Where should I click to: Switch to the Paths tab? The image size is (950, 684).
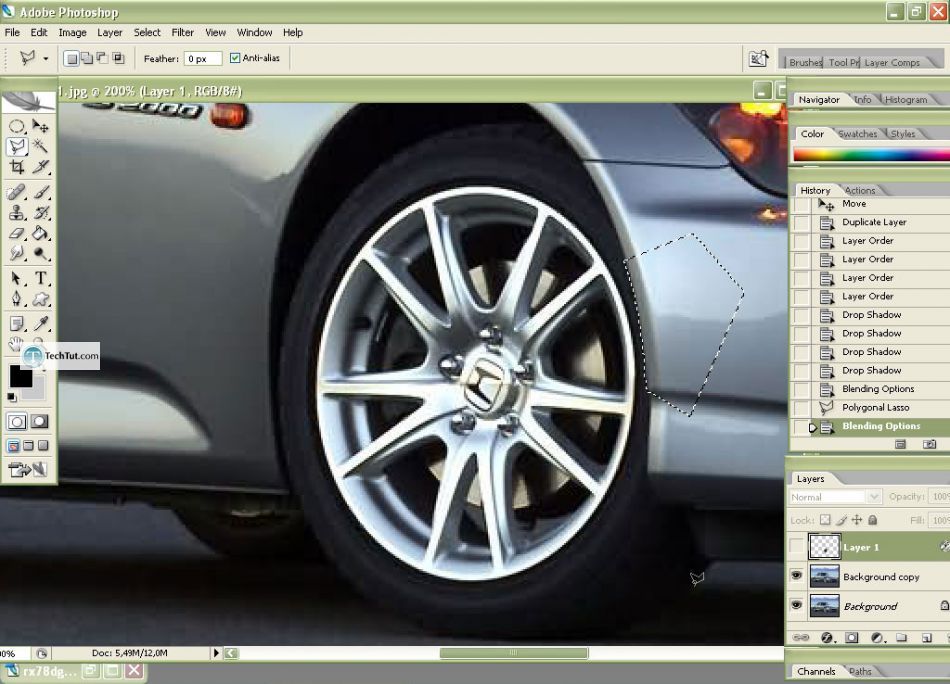pyautogui.click(x=860, y=671)
